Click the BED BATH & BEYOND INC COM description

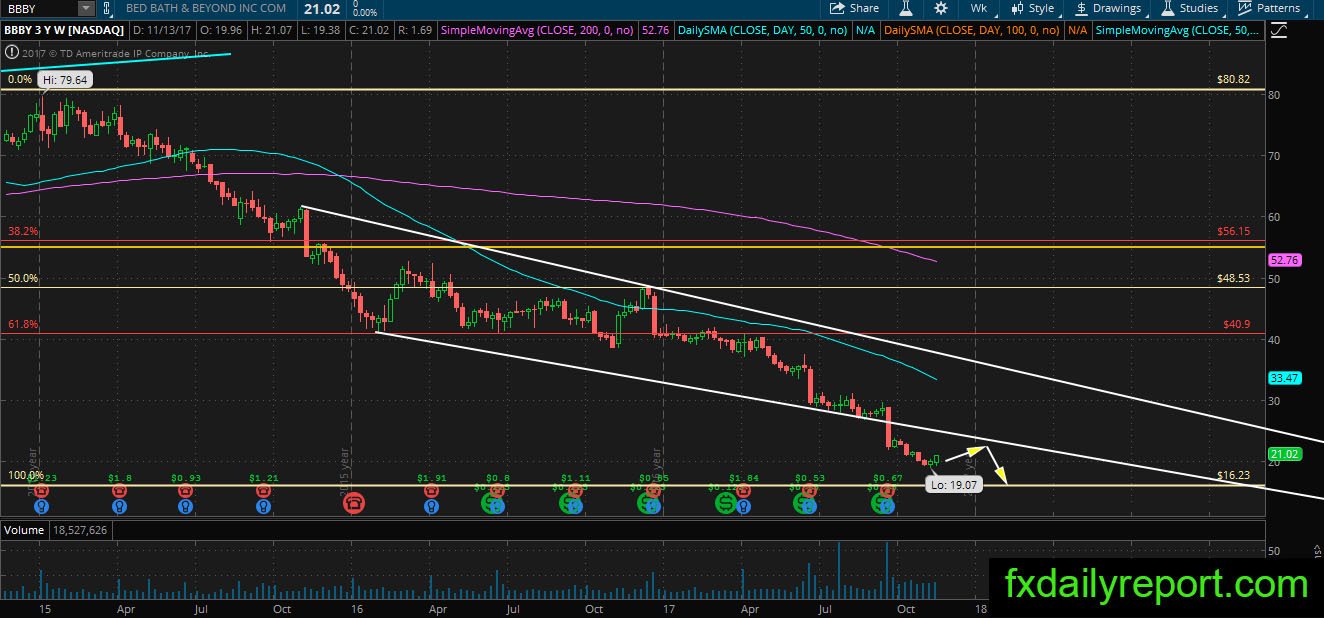point(207,9)
